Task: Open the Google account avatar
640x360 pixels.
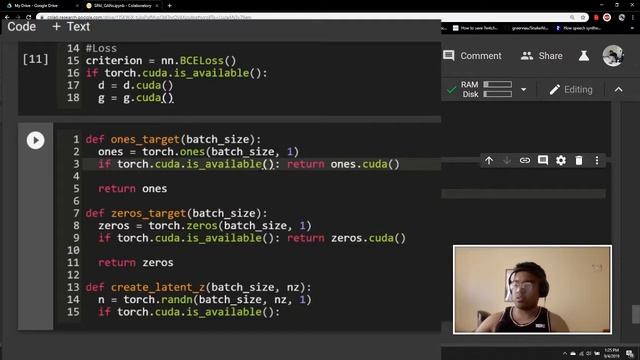Action: (613, 56)
